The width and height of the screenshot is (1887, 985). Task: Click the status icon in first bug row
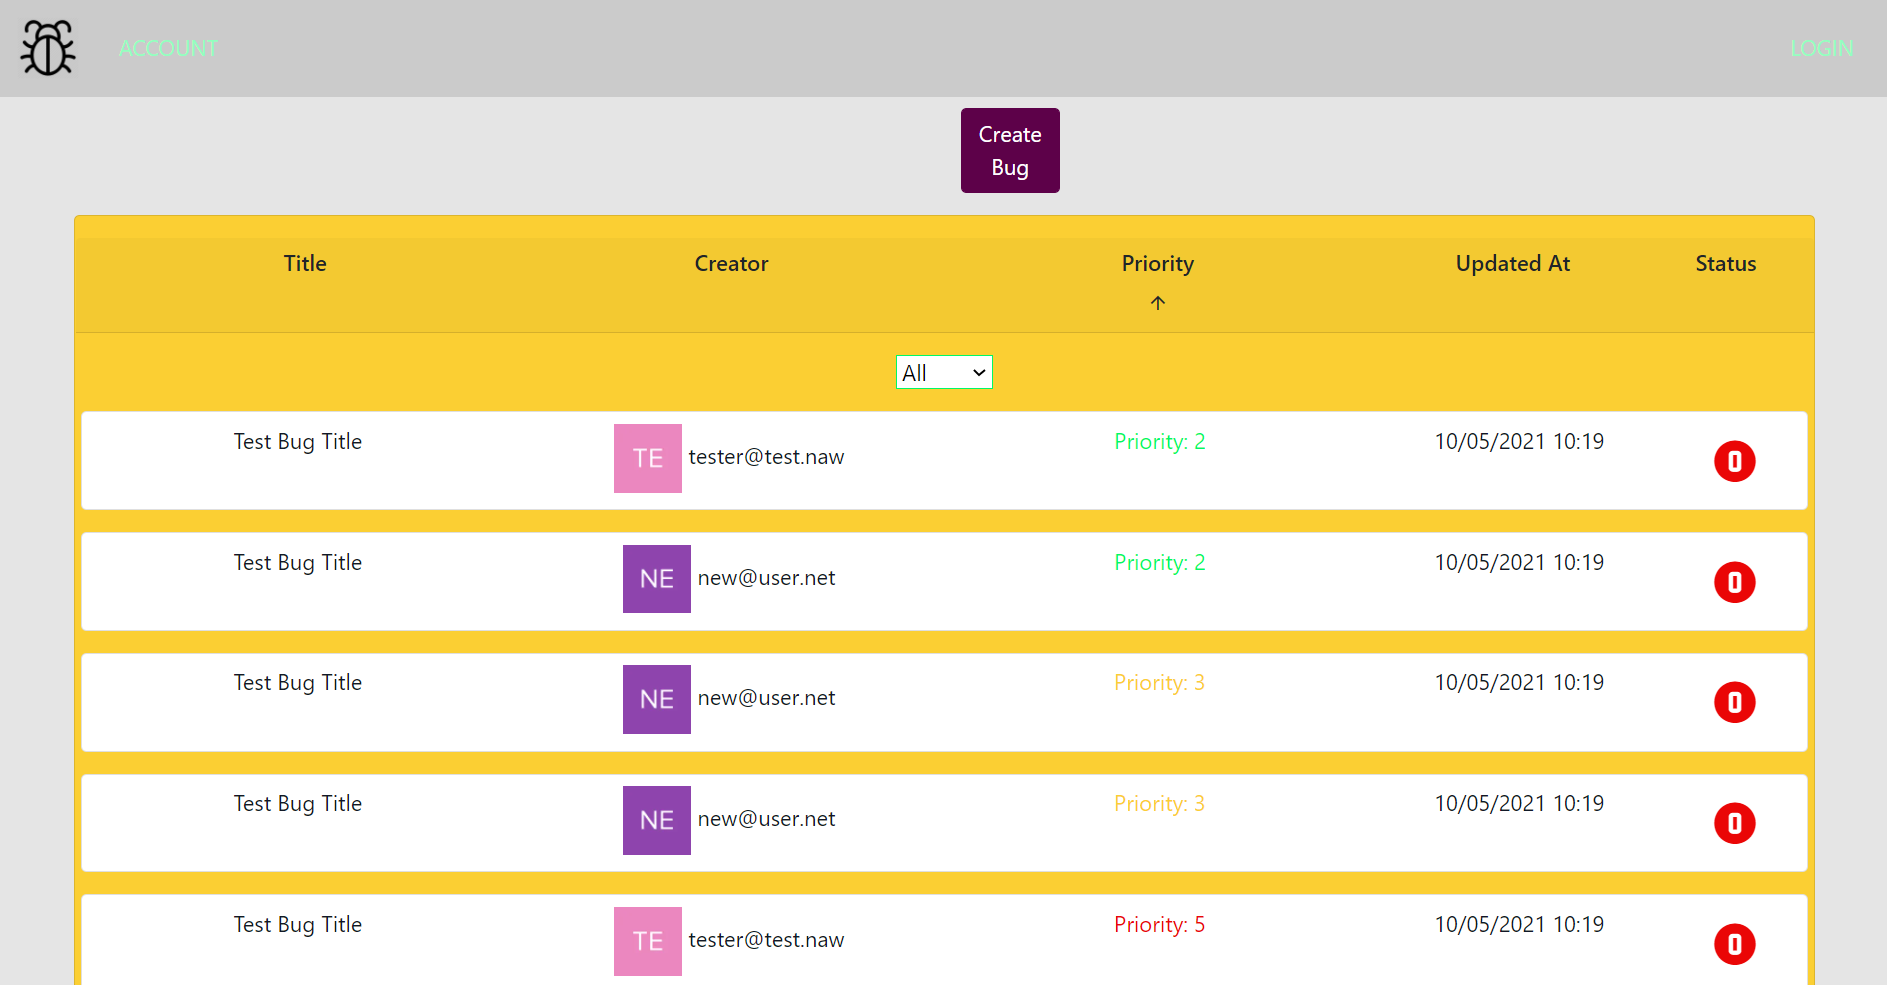tap(1734, 461)
